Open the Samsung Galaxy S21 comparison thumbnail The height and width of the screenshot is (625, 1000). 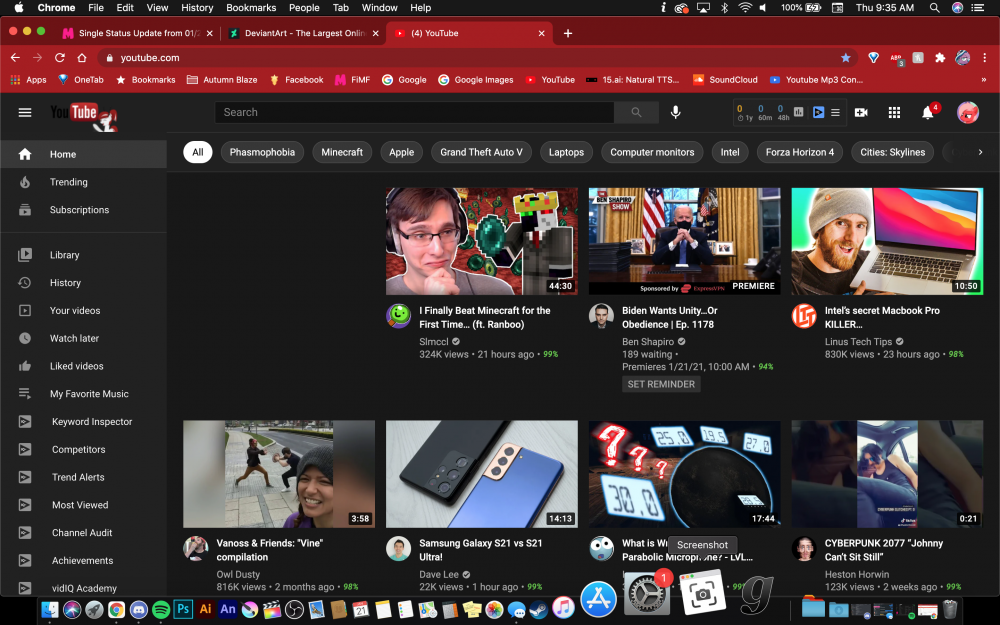tap(481, 474)
